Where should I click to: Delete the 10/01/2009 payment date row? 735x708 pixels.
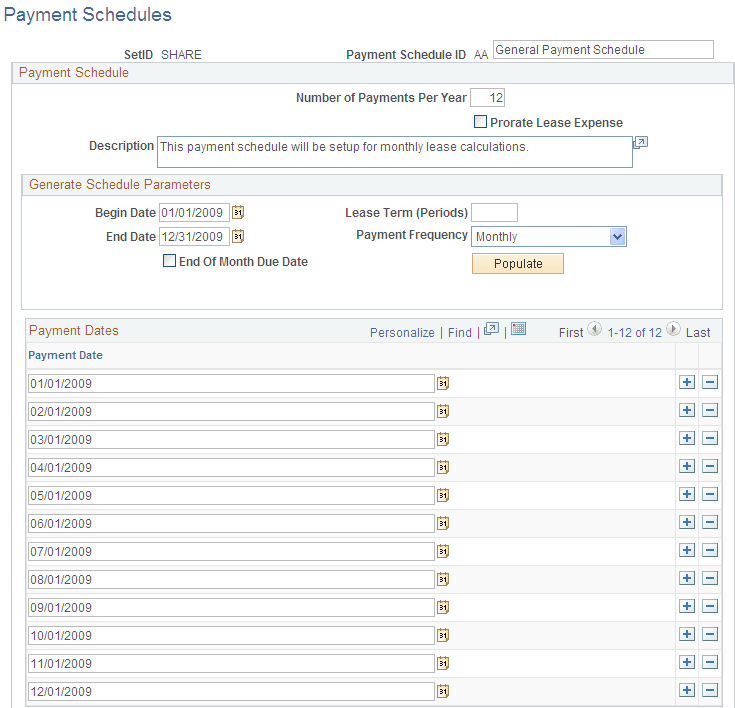(x=710, y=634)
